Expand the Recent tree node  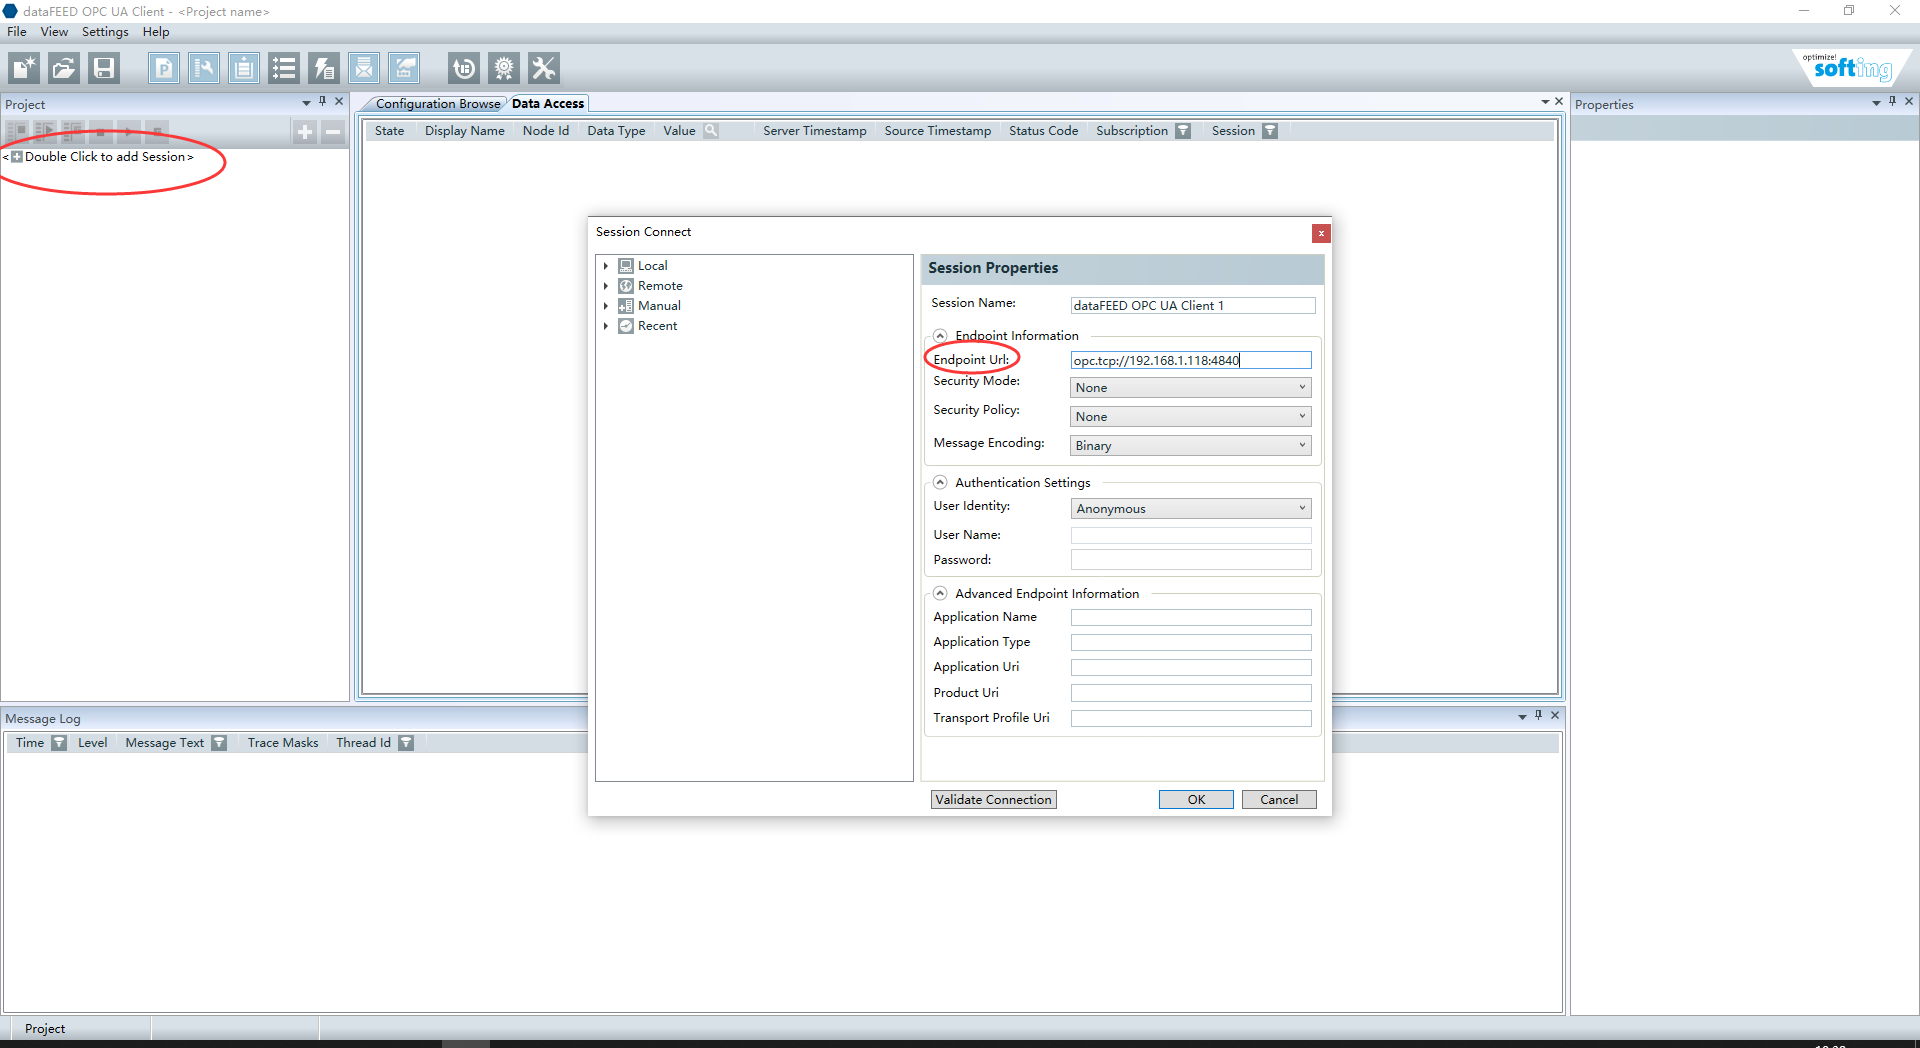pos(606,326)
